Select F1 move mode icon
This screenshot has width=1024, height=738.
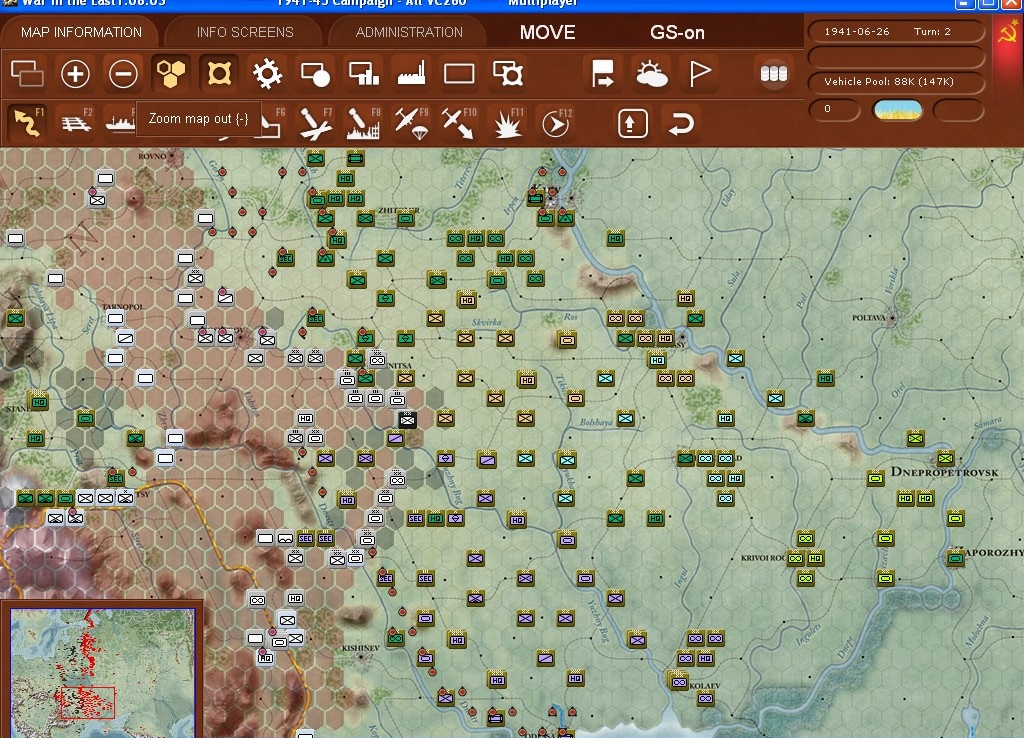point(27,122)
